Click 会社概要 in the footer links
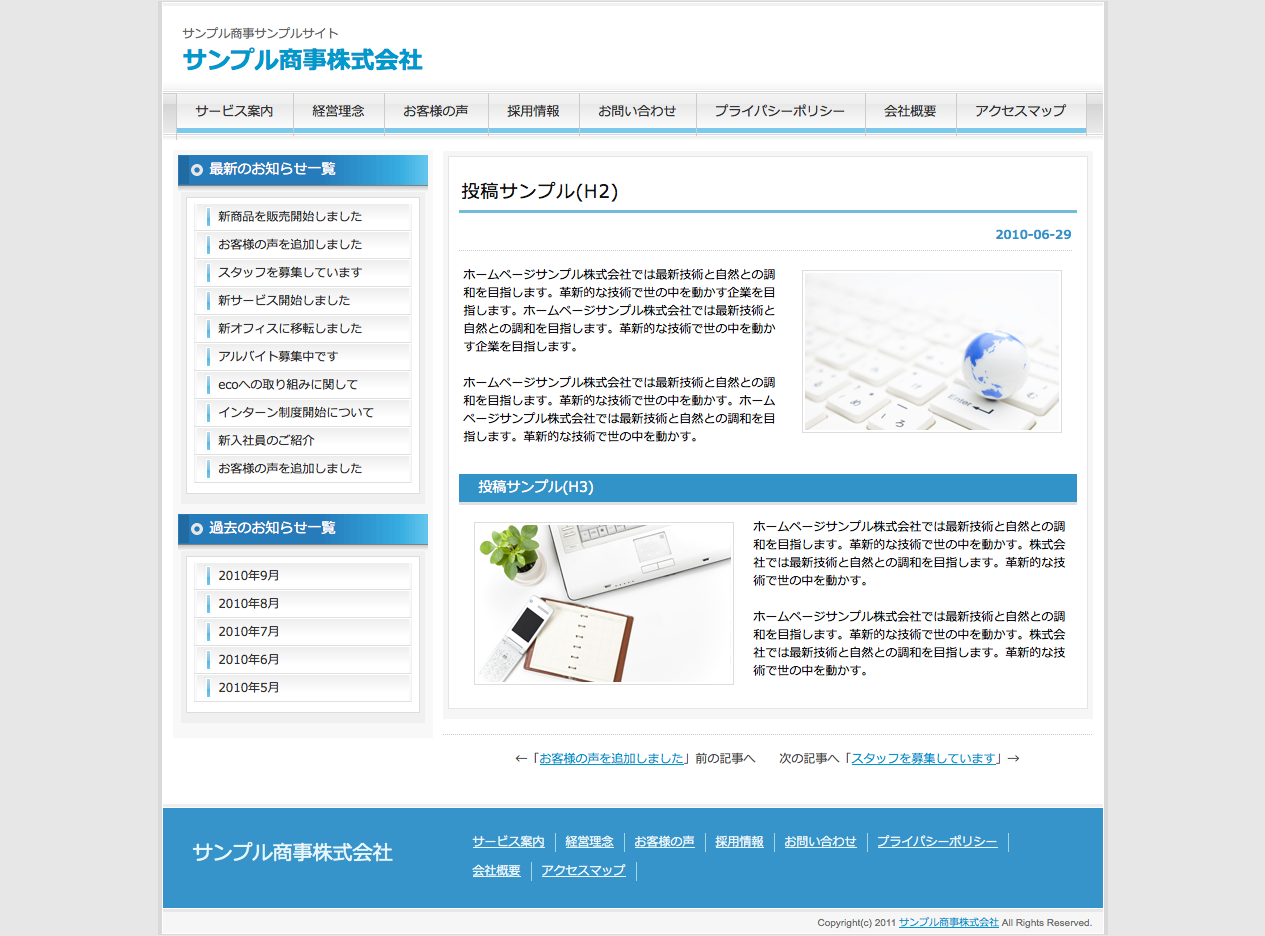 click(496, 871)
